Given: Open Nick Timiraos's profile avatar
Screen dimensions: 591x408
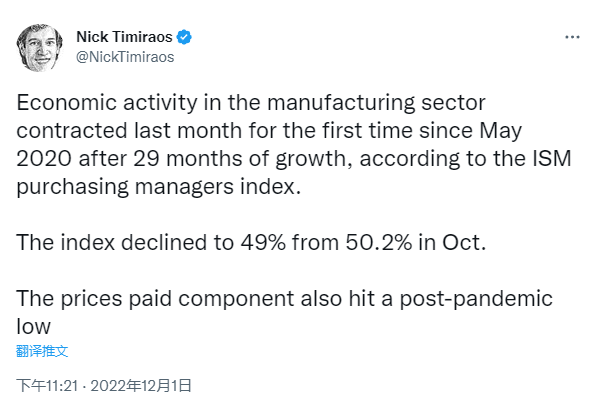Looking at the screenshot, I should point(40,47).
